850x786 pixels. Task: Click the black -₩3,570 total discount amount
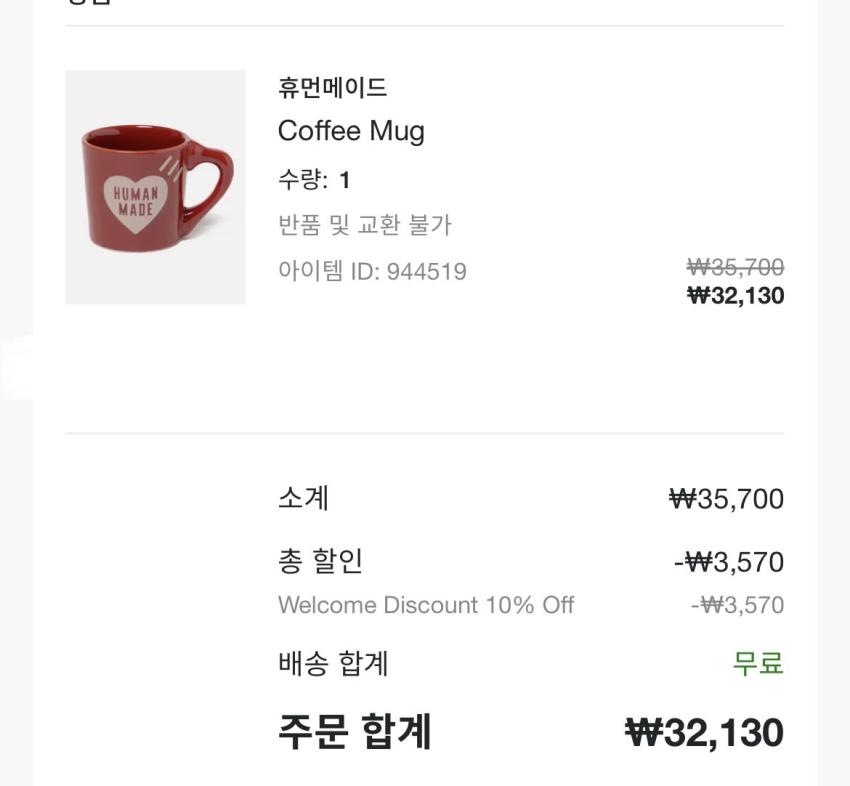pyautogui.click(x=728, y=562)
